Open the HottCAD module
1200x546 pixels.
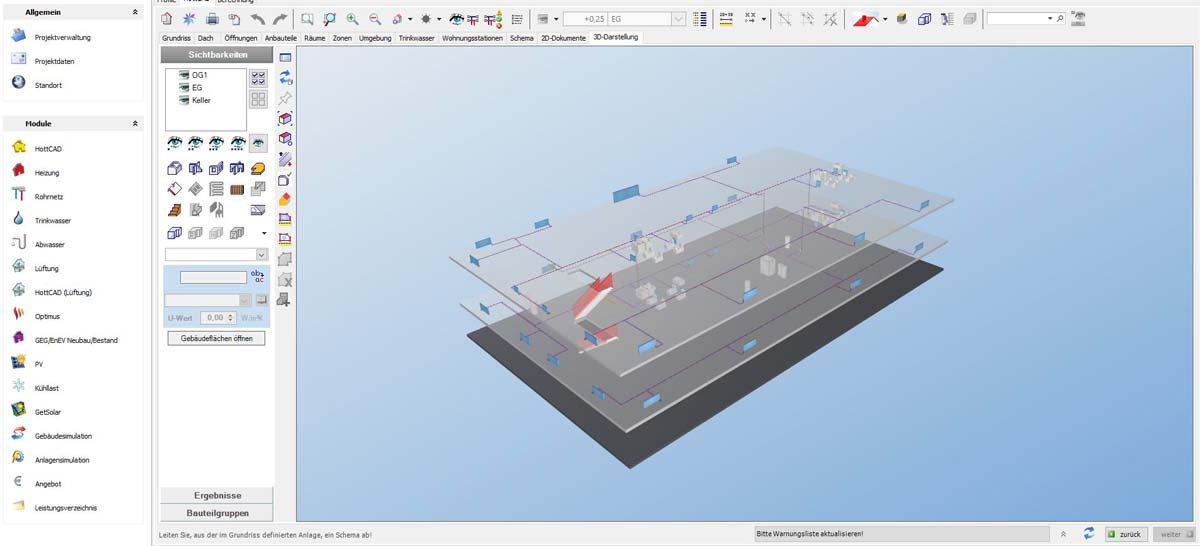pyautogui.click(x=48, y=148)
